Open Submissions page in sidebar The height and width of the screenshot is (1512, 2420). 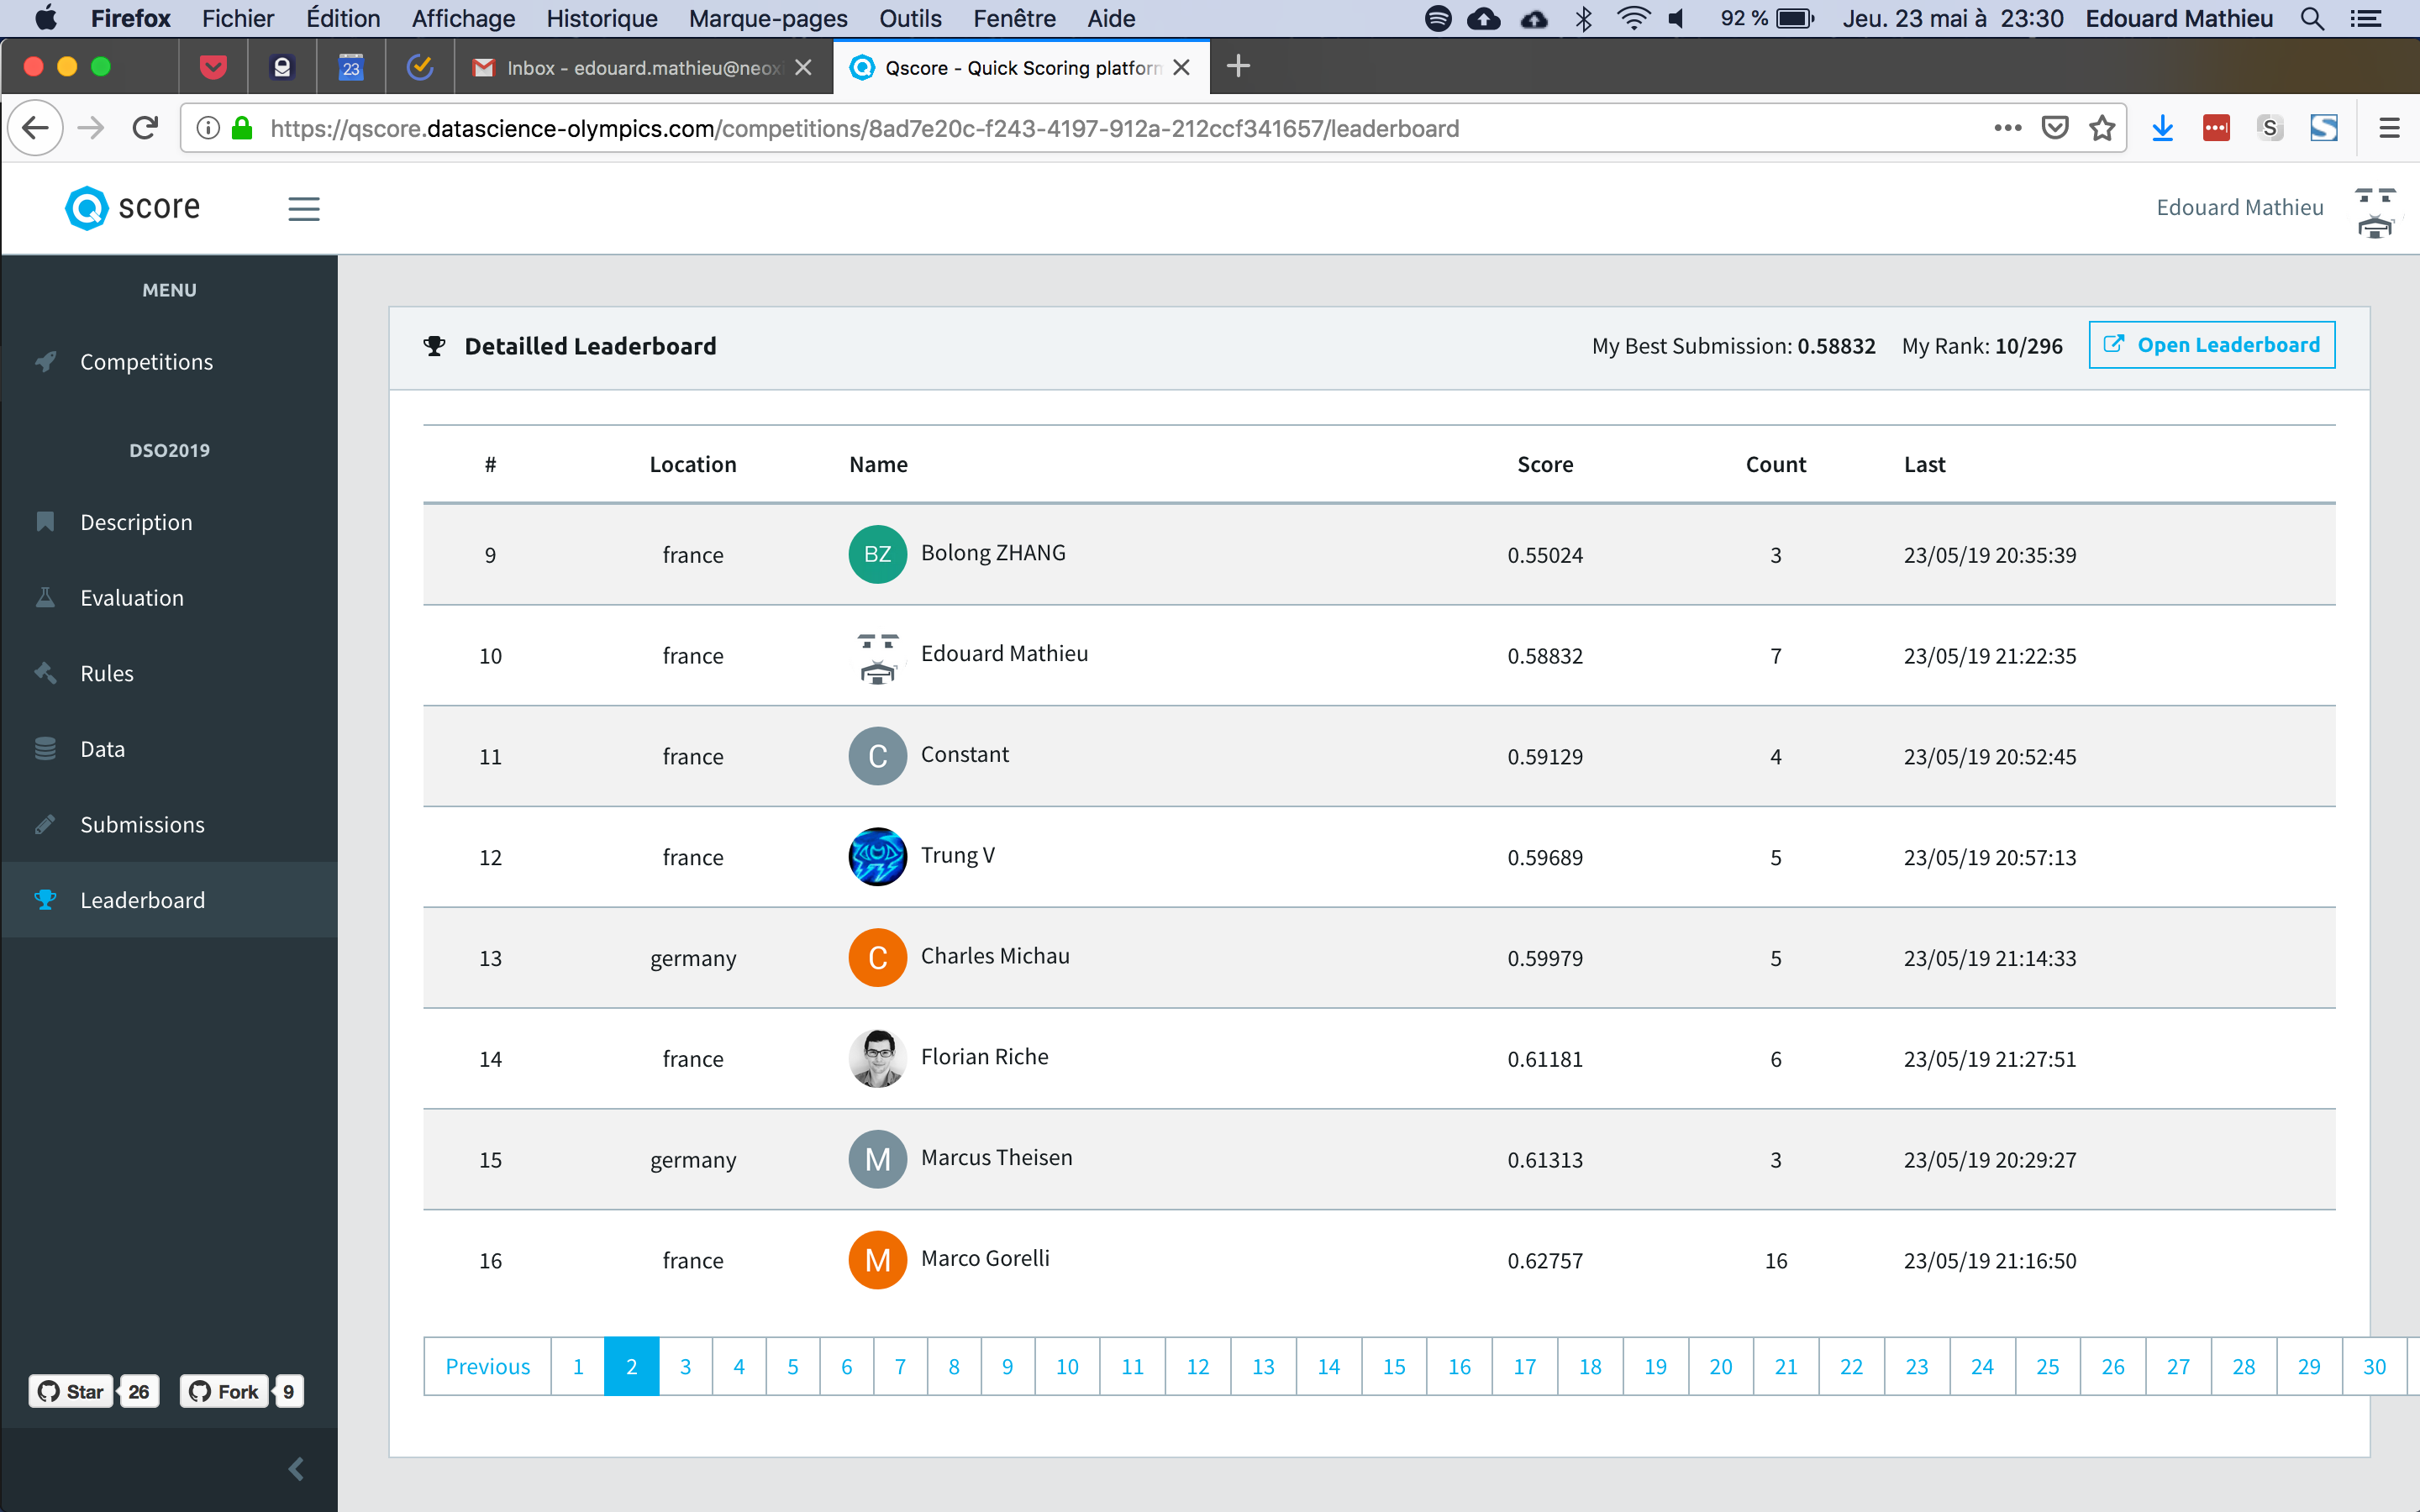point(142,825)
